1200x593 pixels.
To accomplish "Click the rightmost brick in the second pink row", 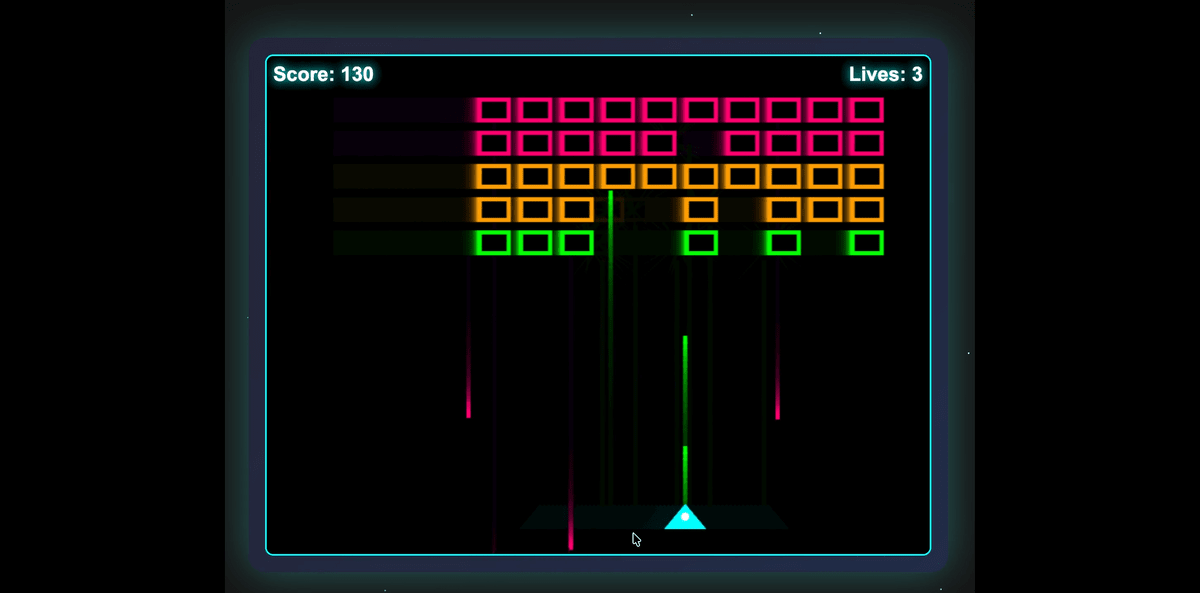I will 867,143.
